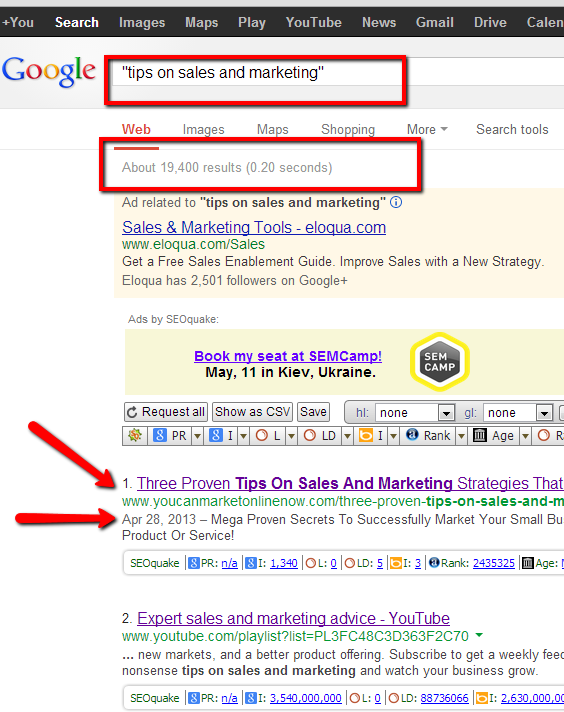Open the More search menu
This screenshot has width=564, height=712.
click(427, 129)
